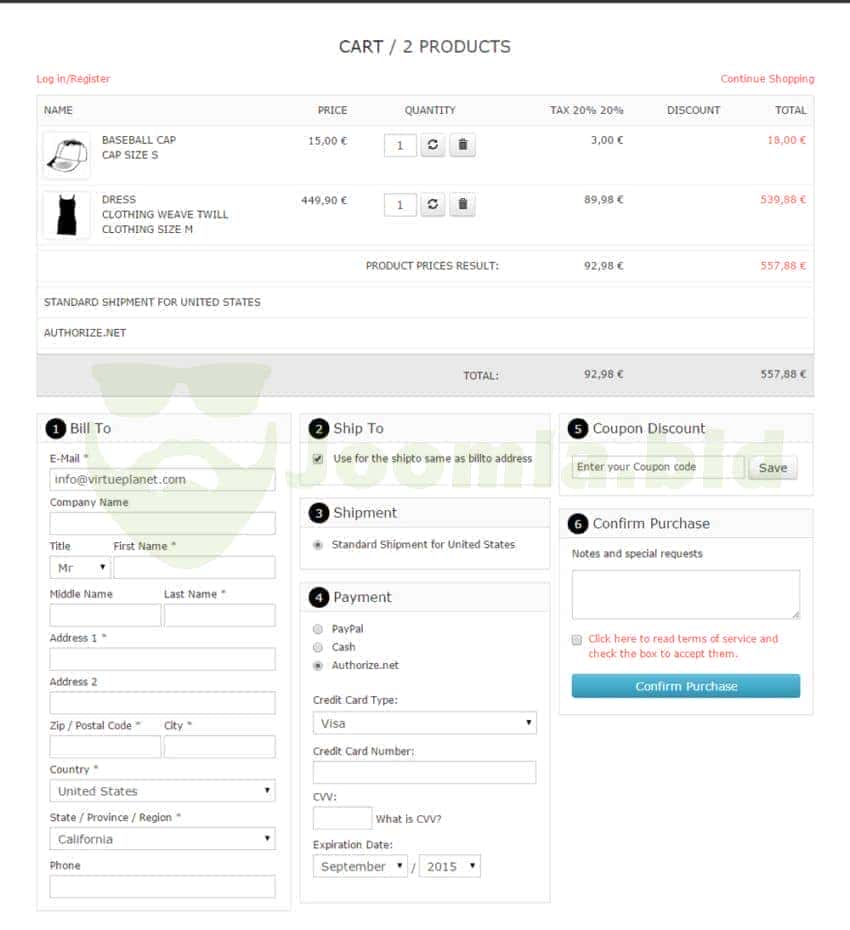Open expiration month dropdown showing September
The width and height of the screenshot is (850, 930).
pos(360,867)
